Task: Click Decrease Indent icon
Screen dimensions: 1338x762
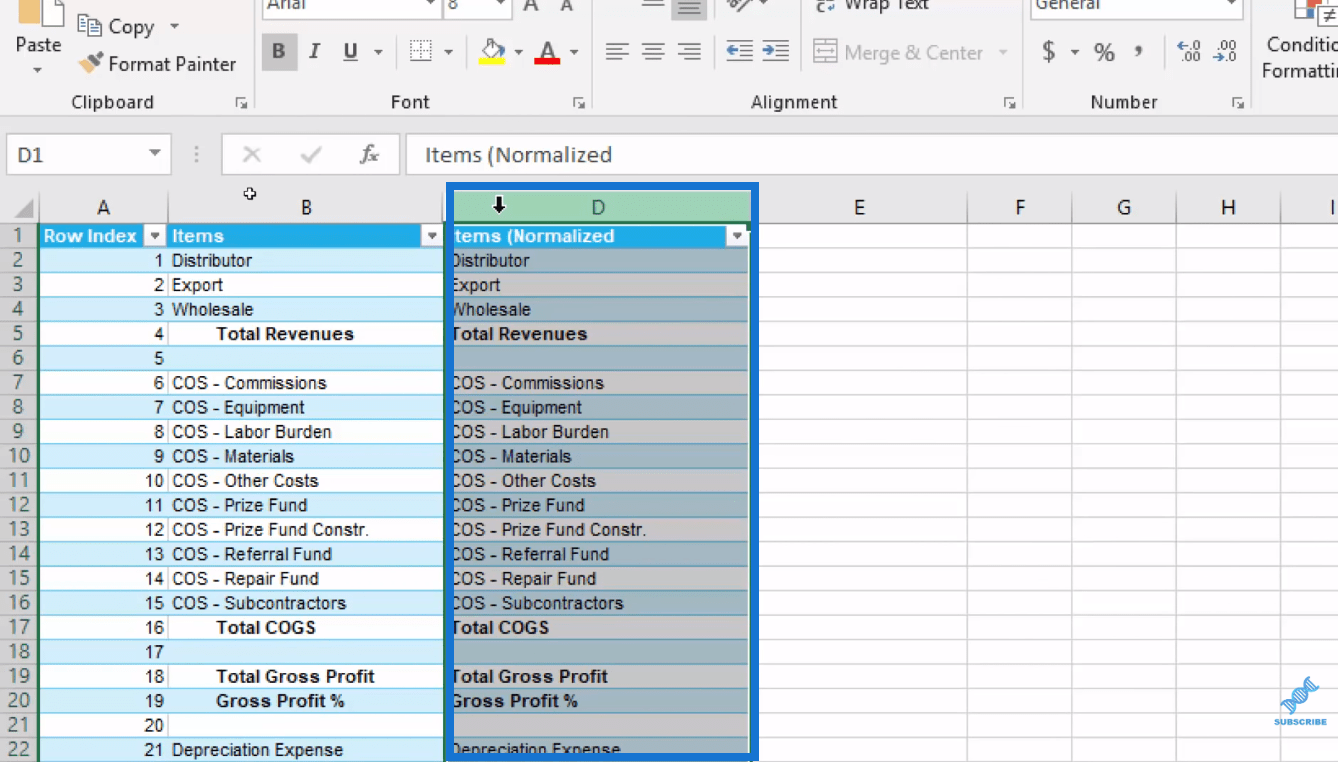Action: (739, 51)
